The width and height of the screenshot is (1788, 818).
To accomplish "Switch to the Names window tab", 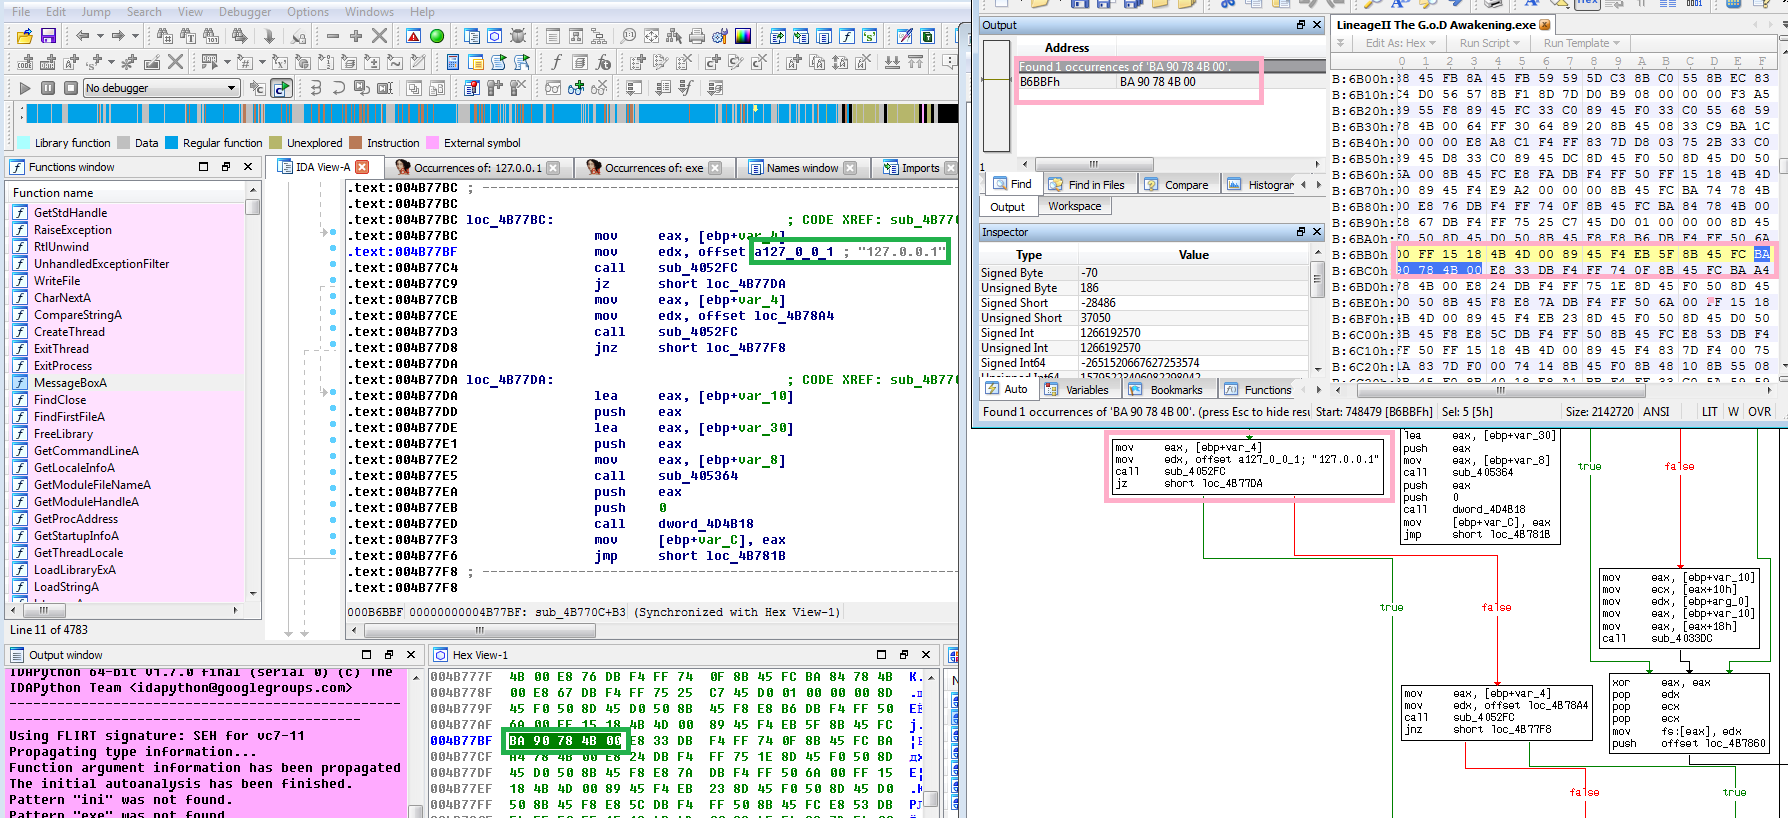I will pyautogui.click(x=802, y=168).
